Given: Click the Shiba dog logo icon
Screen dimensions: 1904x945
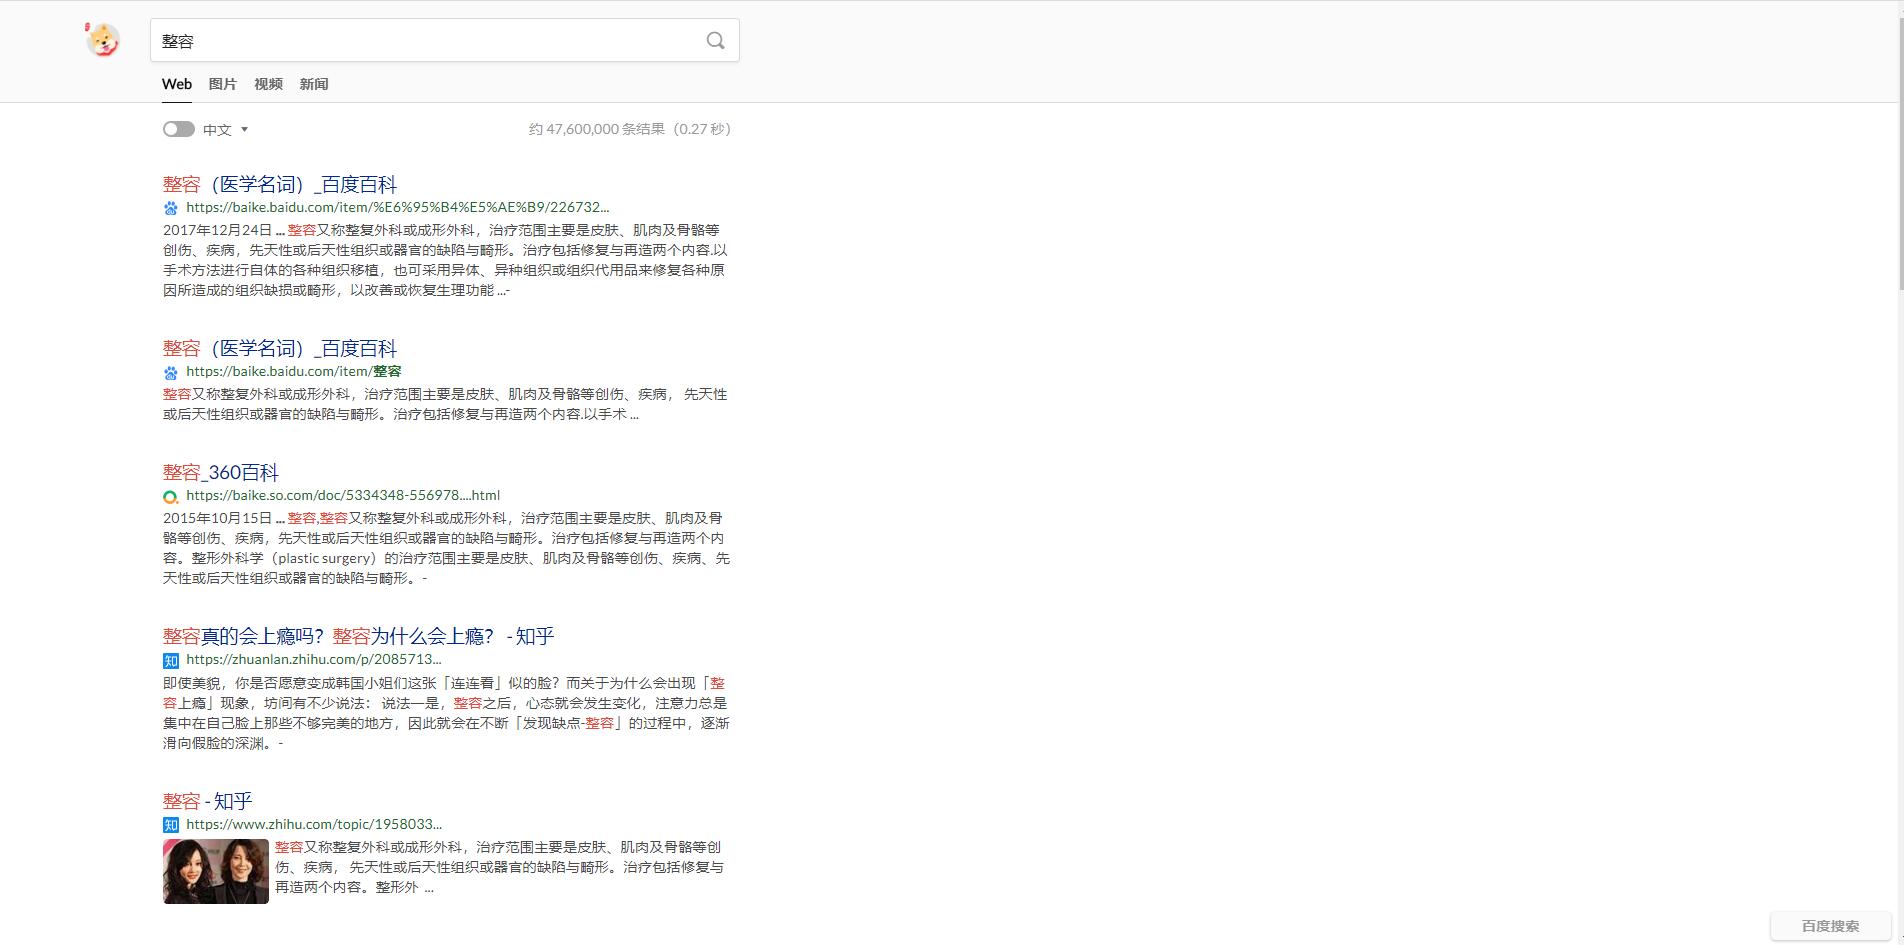Looking at the screenshot, I should (x=103, y=40).
